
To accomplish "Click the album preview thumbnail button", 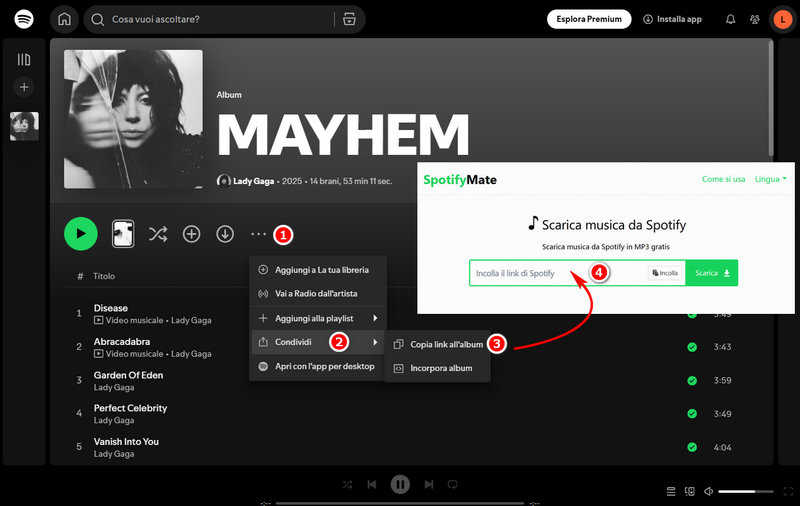I will (123, 234).
